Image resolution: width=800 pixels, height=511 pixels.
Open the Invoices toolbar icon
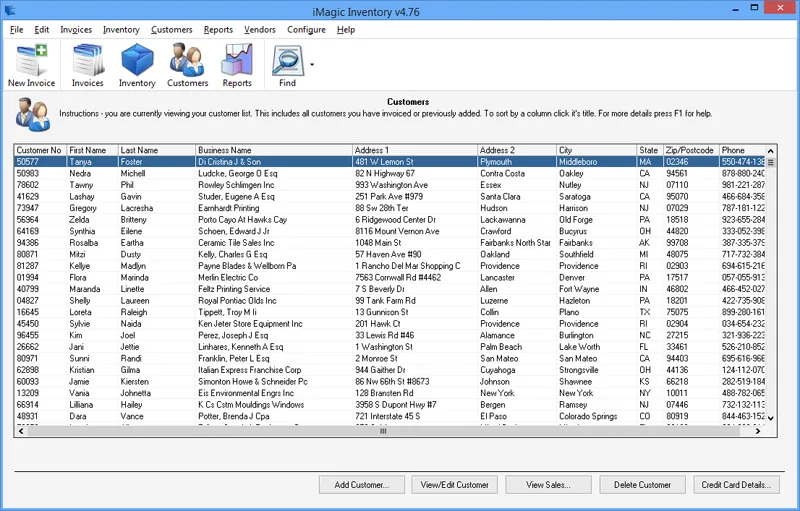[88, 66]
